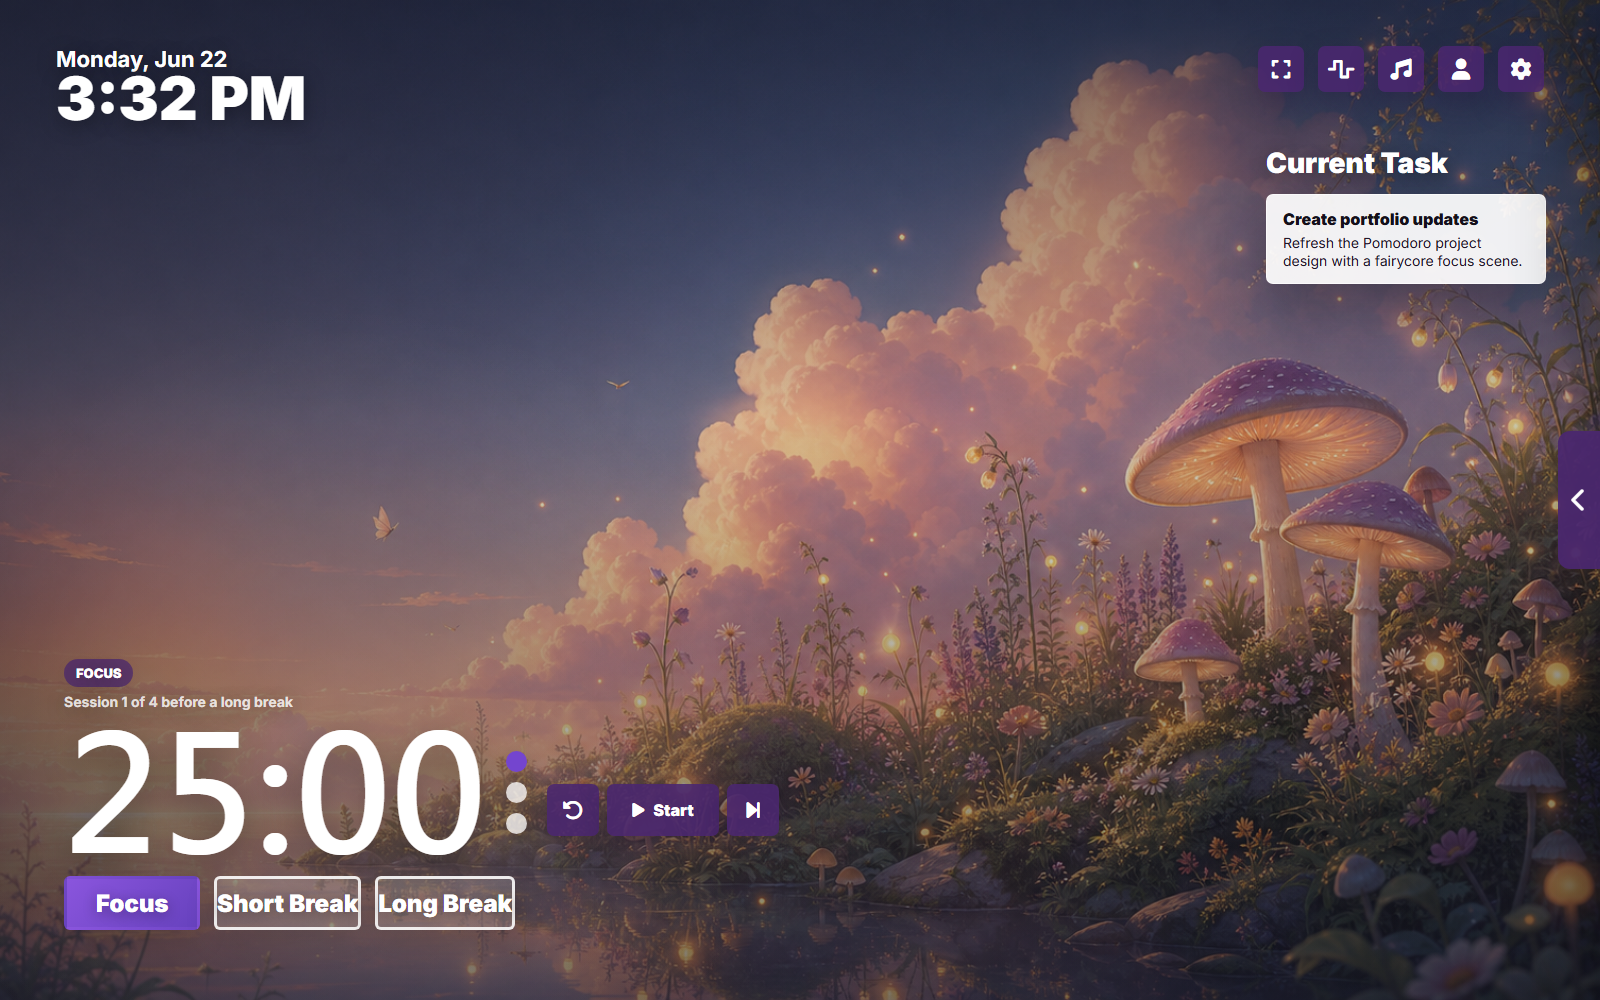Start the 25:00 timer
This screenshot has height=1000, width=1600.
(663, 810)
